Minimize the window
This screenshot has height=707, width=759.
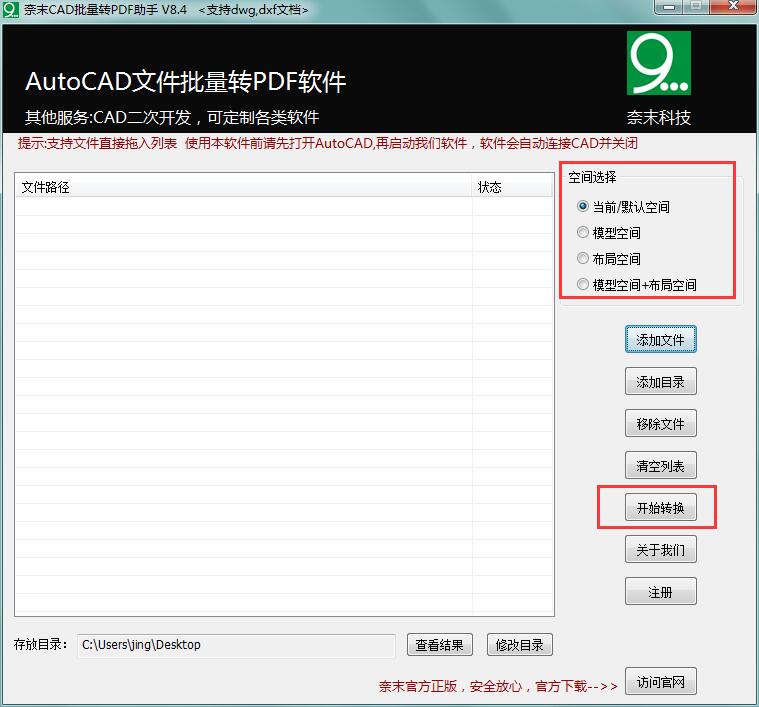click(668, 7)
